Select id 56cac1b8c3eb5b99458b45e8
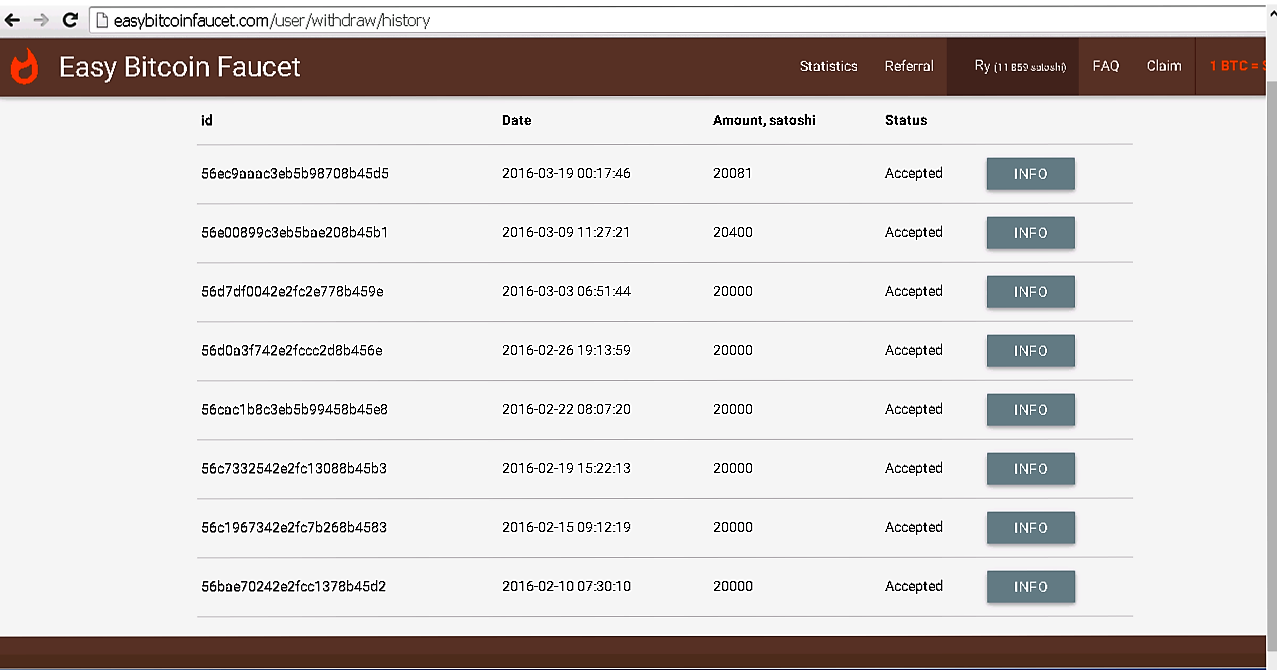Screen dimensions: 1277x670 (x=295, y=409)
